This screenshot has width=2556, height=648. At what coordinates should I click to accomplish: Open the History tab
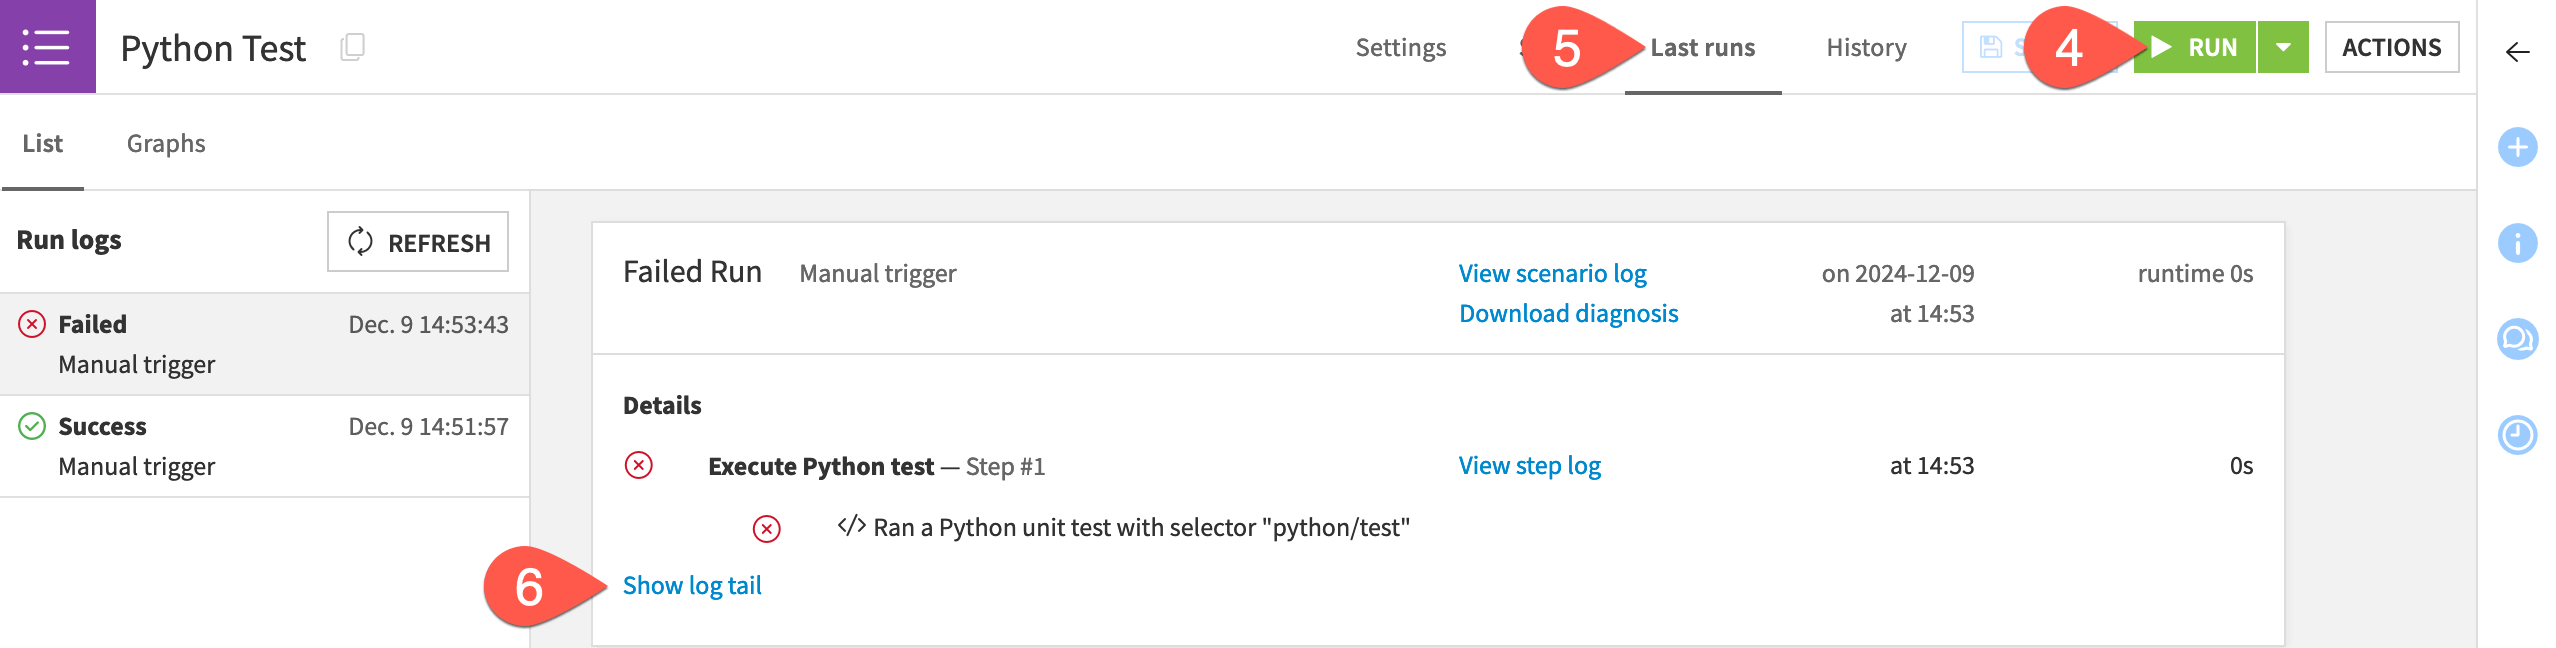[1864, 46]
